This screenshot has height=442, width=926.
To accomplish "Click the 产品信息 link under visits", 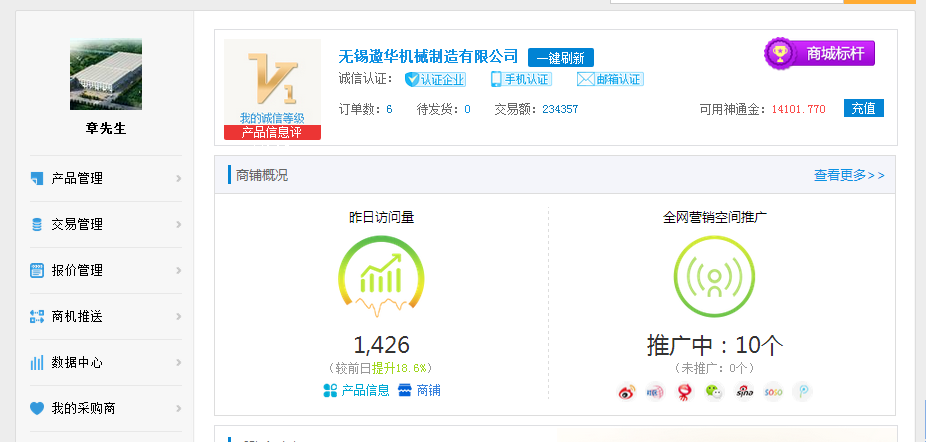I will point(365,391).
